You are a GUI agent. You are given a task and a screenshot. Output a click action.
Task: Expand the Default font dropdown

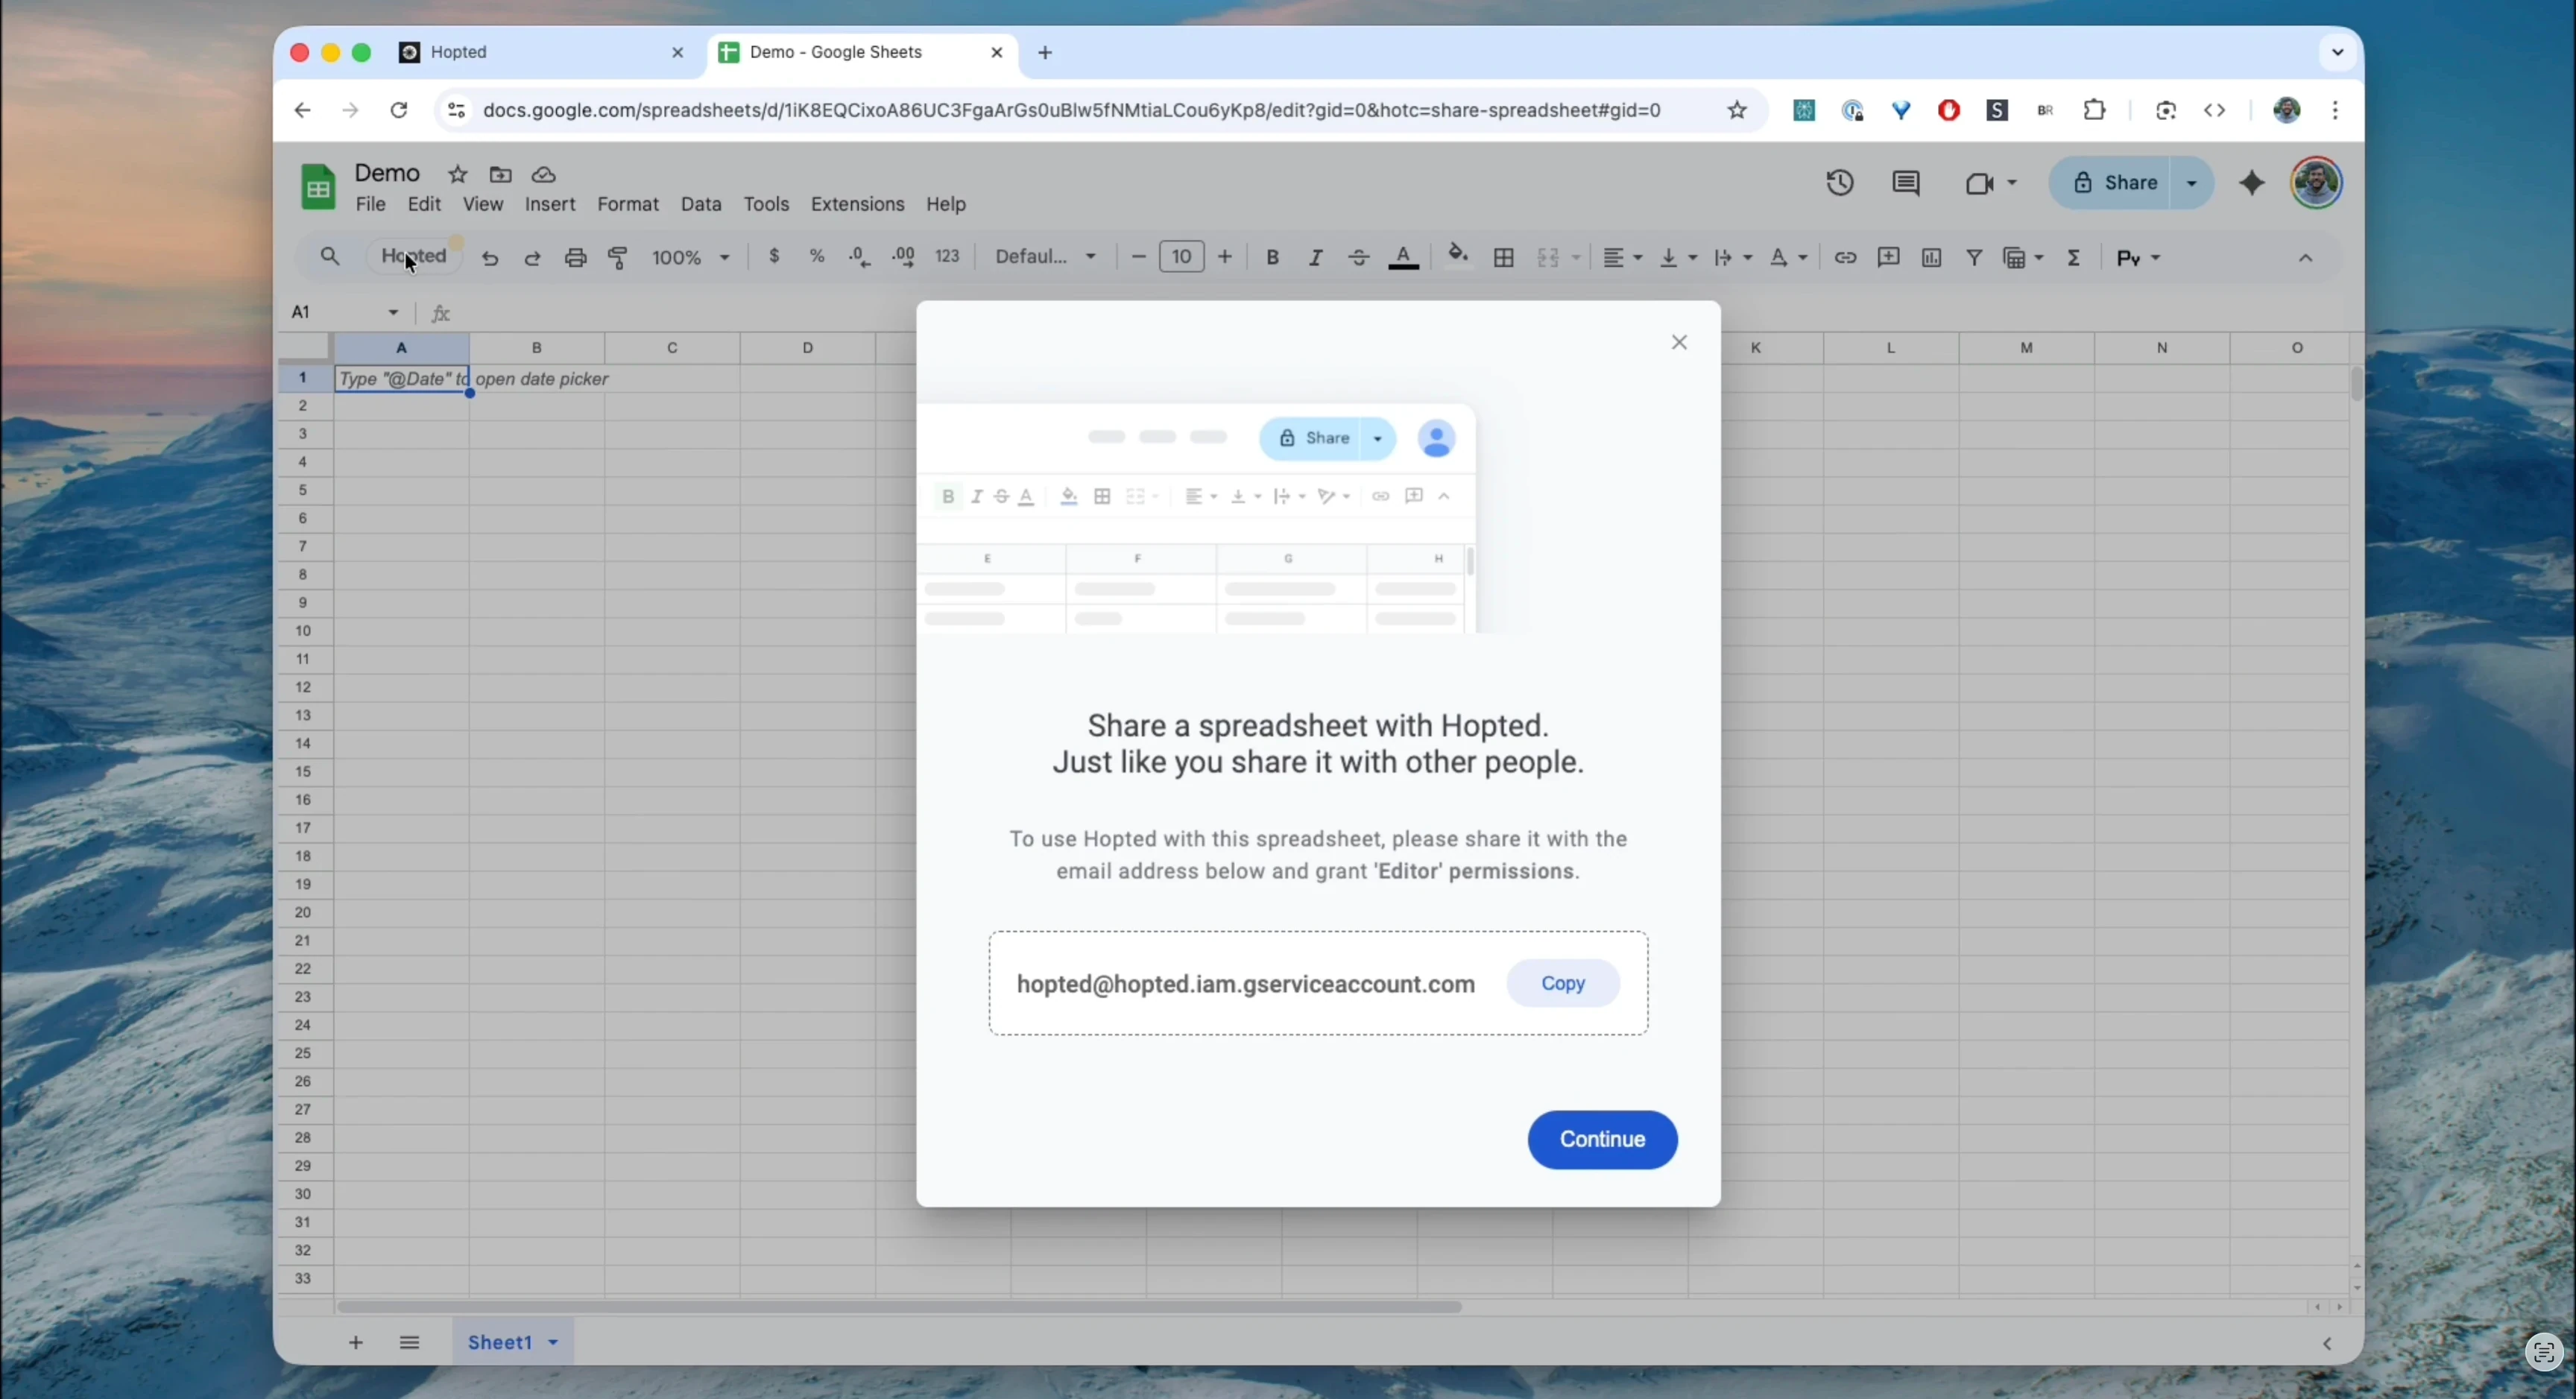click(1046, 257)
